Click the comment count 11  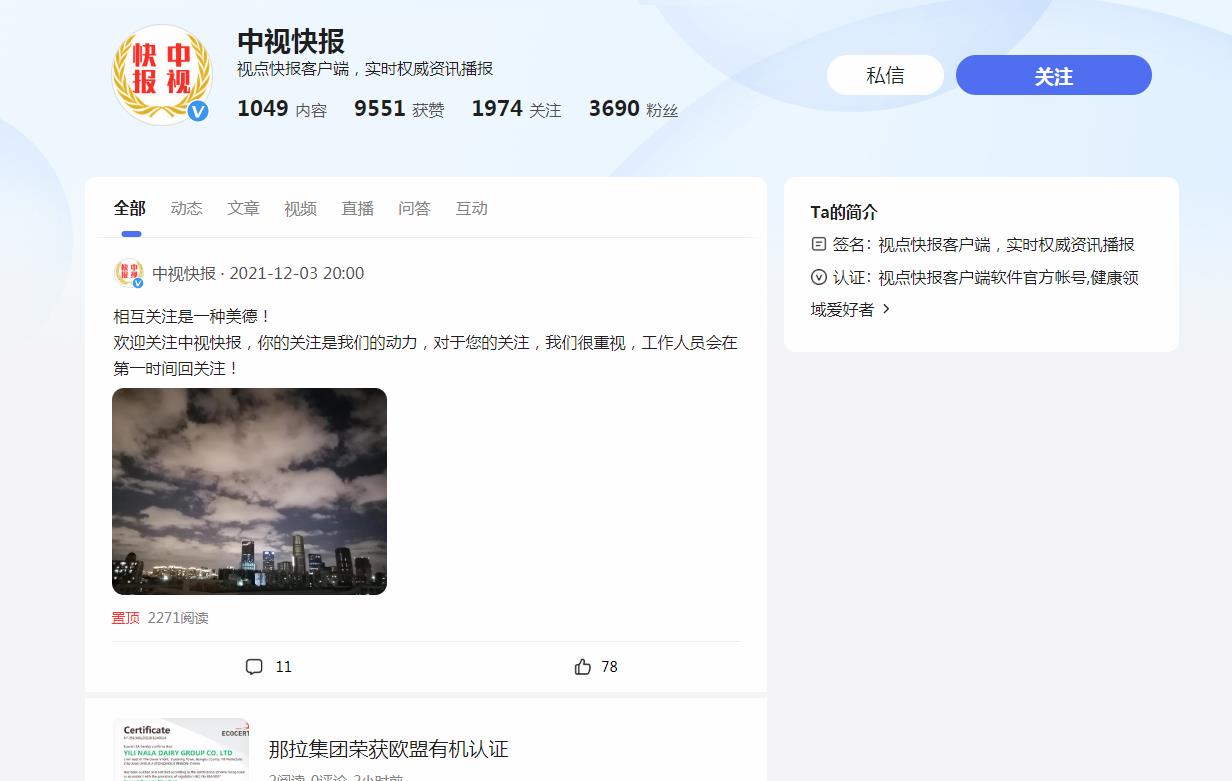pos(284,667)
